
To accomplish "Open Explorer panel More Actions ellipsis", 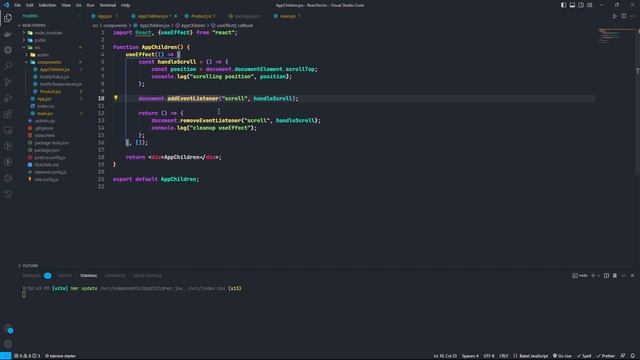I will click(80, 16).
